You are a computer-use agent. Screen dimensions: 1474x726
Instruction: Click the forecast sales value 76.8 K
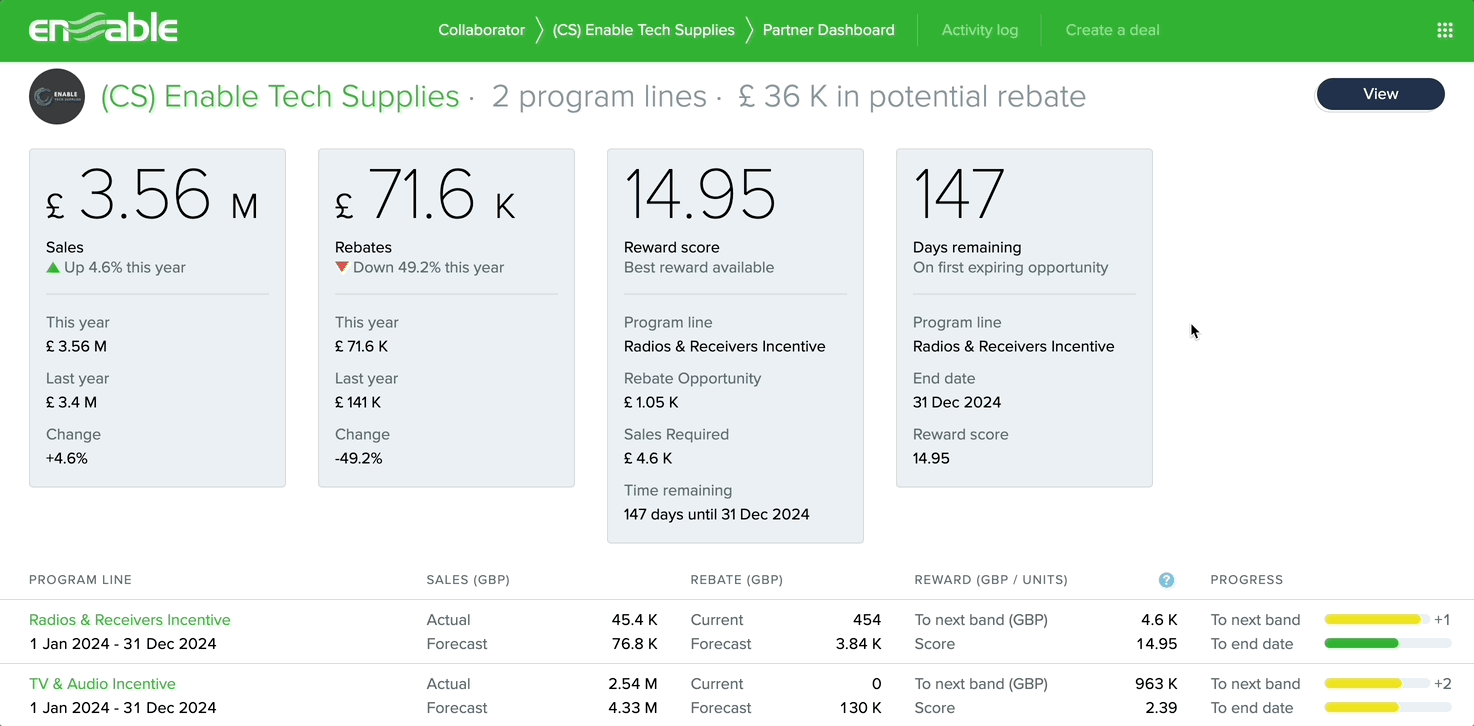point(634,644)
